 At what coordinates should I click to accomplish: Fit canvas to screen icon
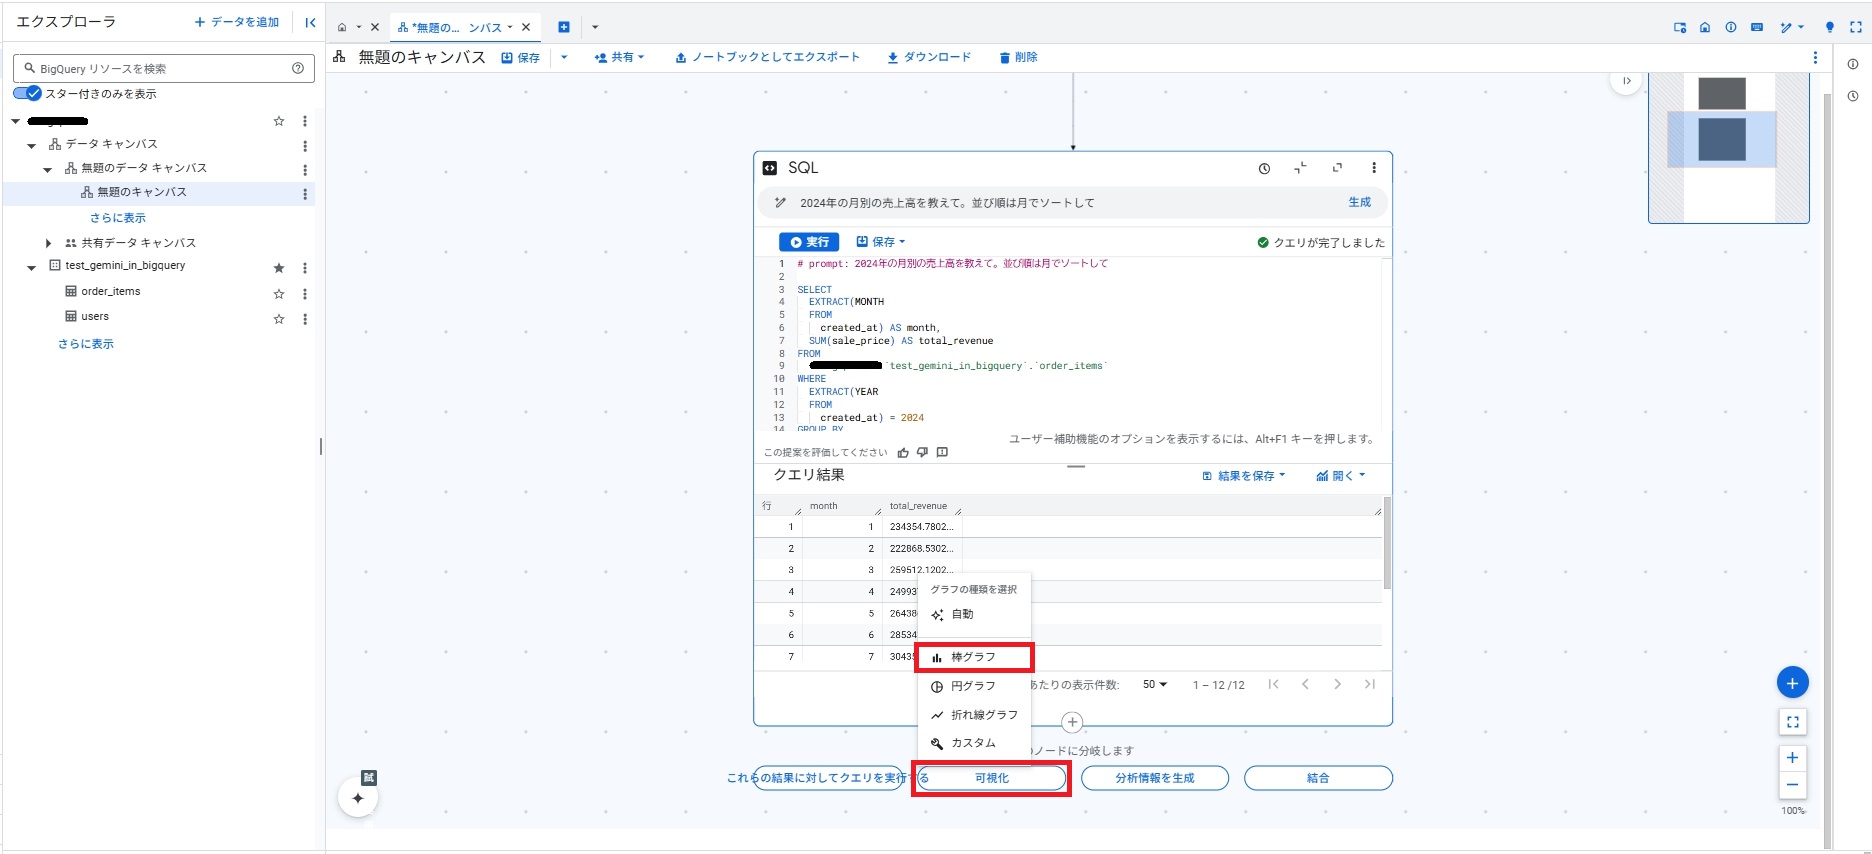coord(1792,722)
